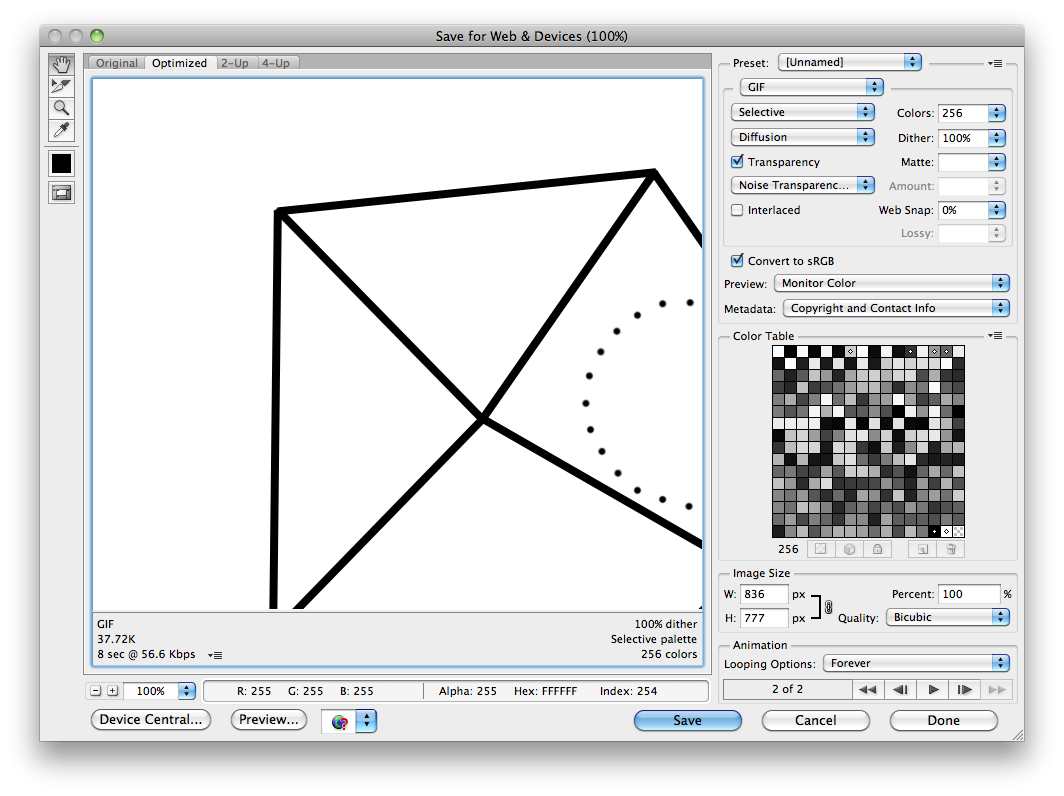Open the Selective color reduction dropdown
This screenshot has width=1064, height=796.
click(x=803, y=112)
